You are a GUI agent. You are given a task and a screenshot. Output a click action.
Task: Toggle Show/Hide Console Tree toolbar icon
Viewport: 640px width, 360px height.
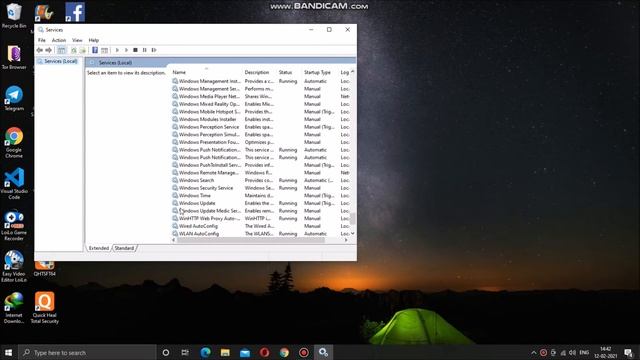click(61, 50)
